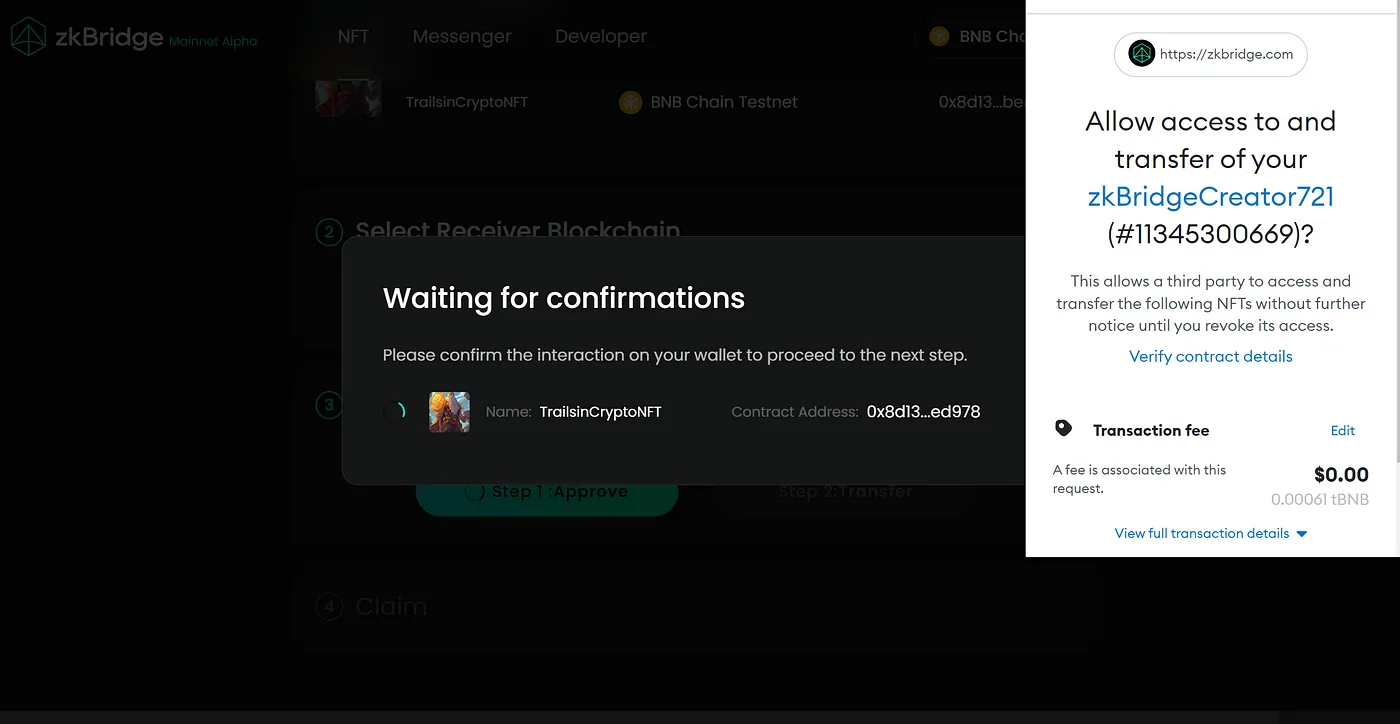Click Verify contract details link

click(x=1211, y=356)
